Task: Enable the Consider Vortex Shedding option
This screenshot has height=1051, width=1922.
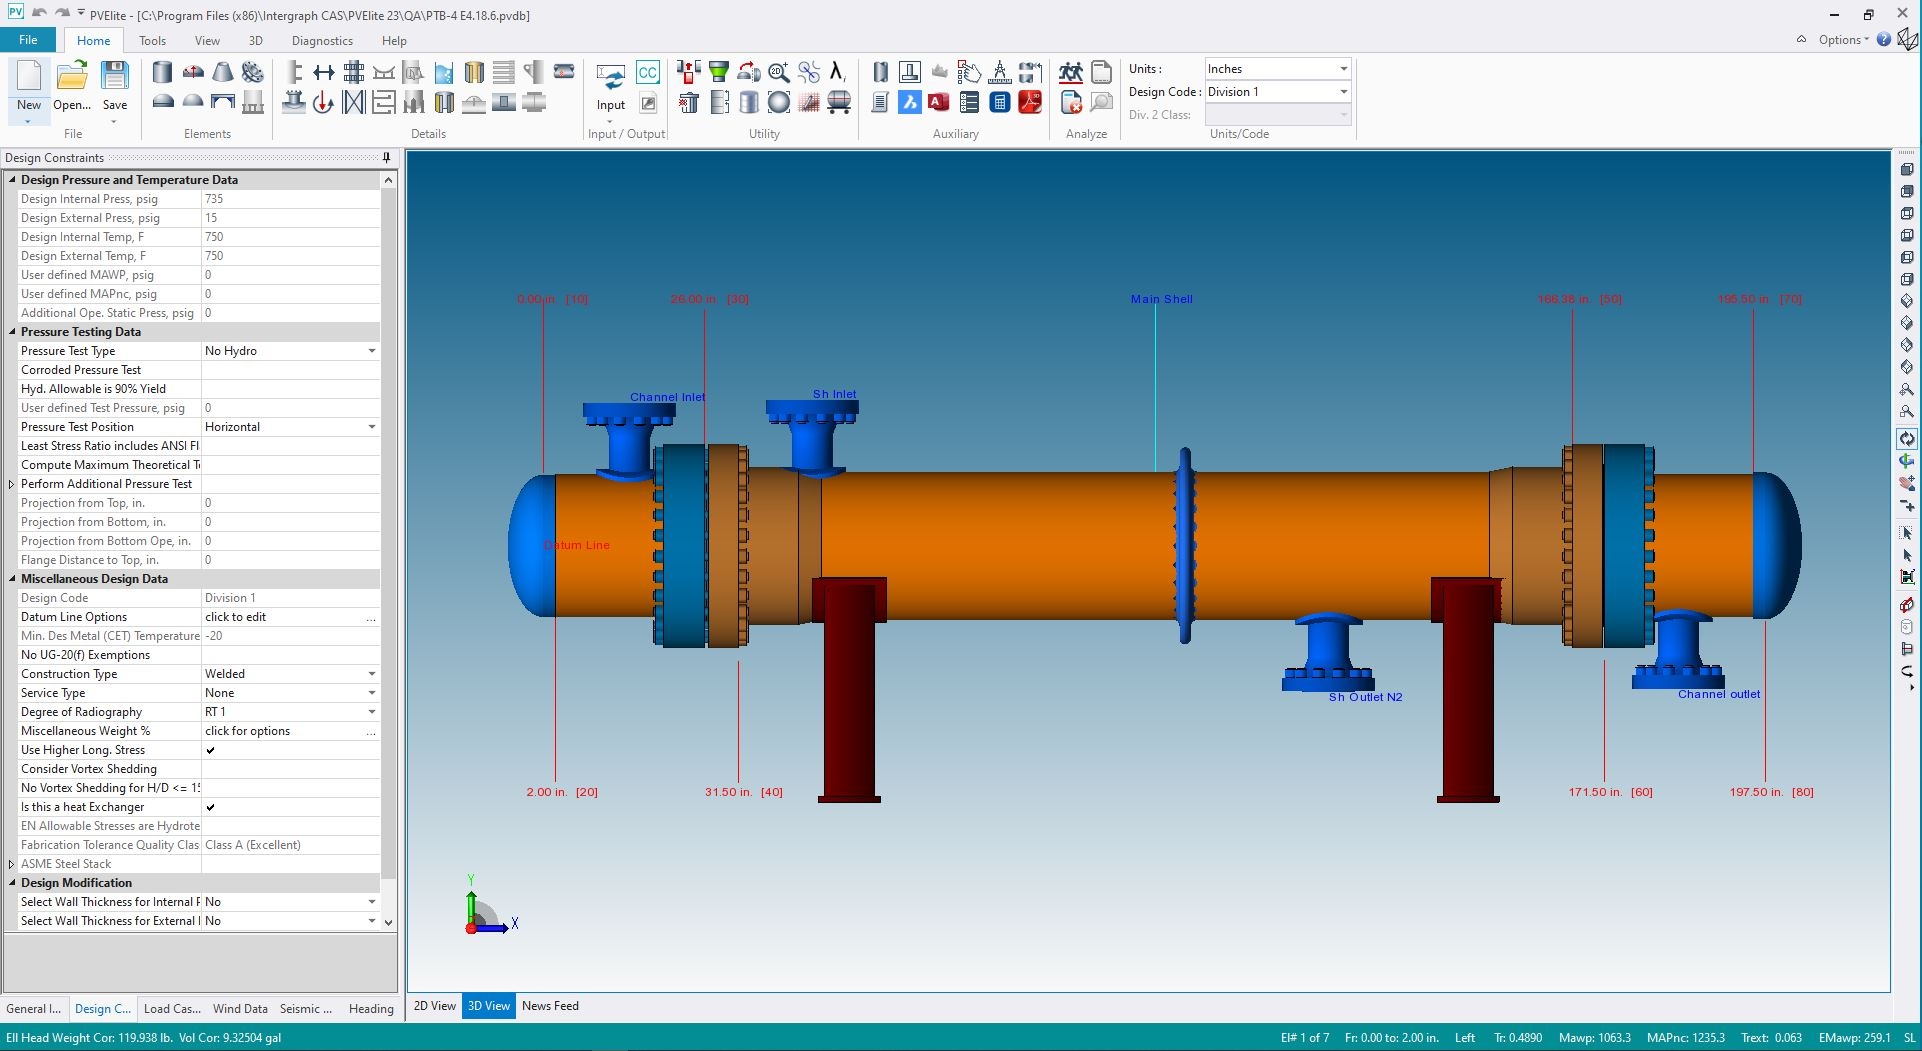Action: click(x=211, y=769)
